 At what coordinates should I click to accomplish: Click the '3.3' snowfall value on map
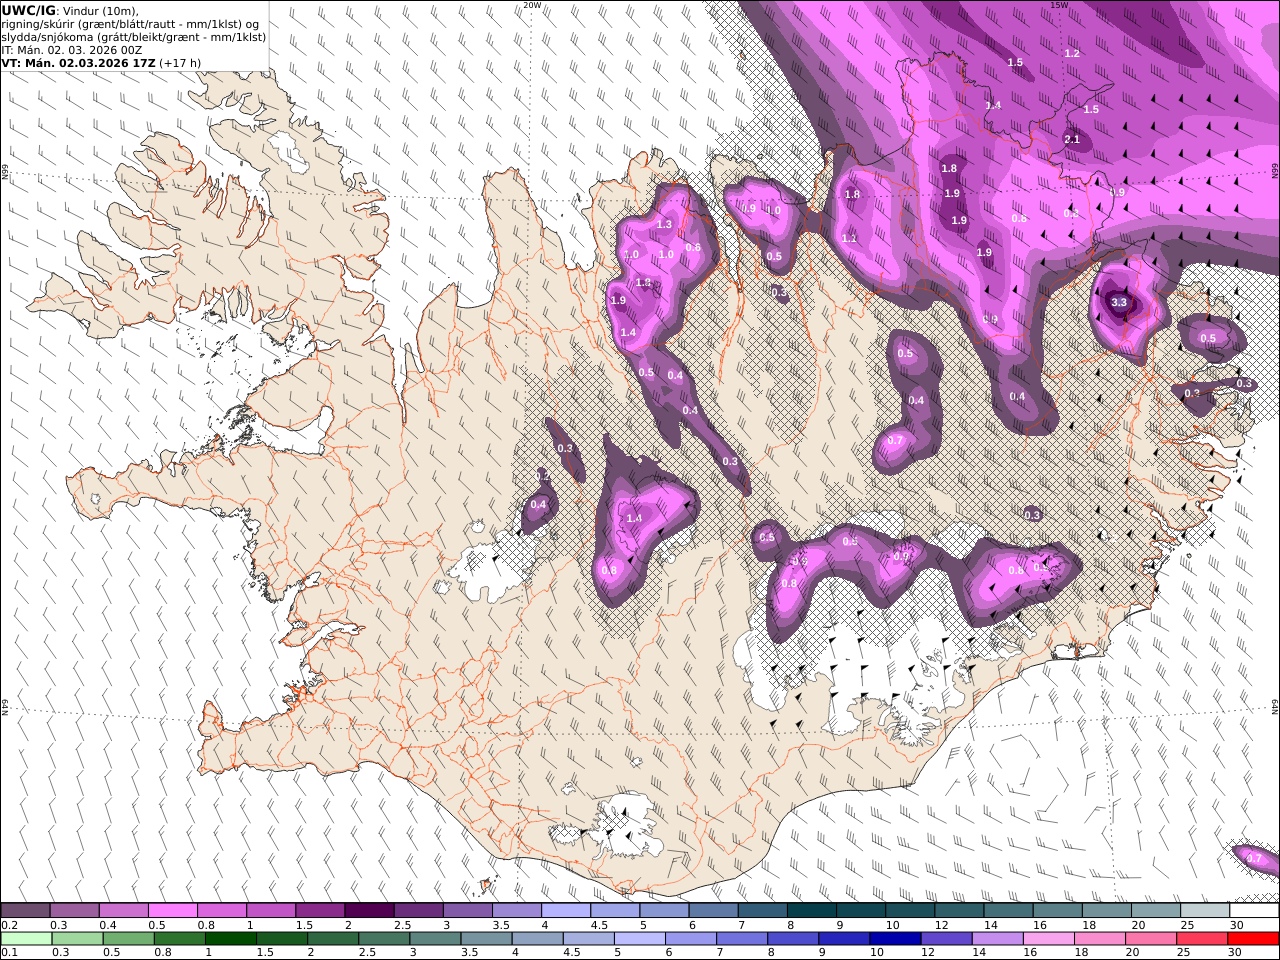tap(1119, 302)
